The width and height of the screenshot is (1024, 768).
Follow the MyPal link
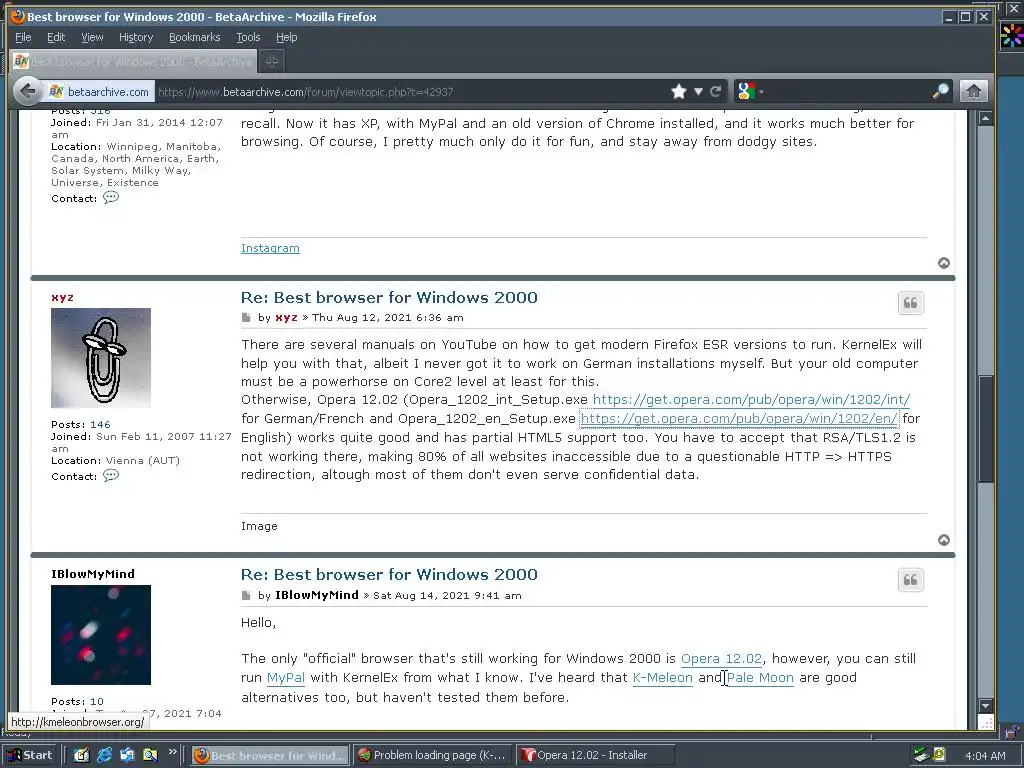tap(286, 678)
